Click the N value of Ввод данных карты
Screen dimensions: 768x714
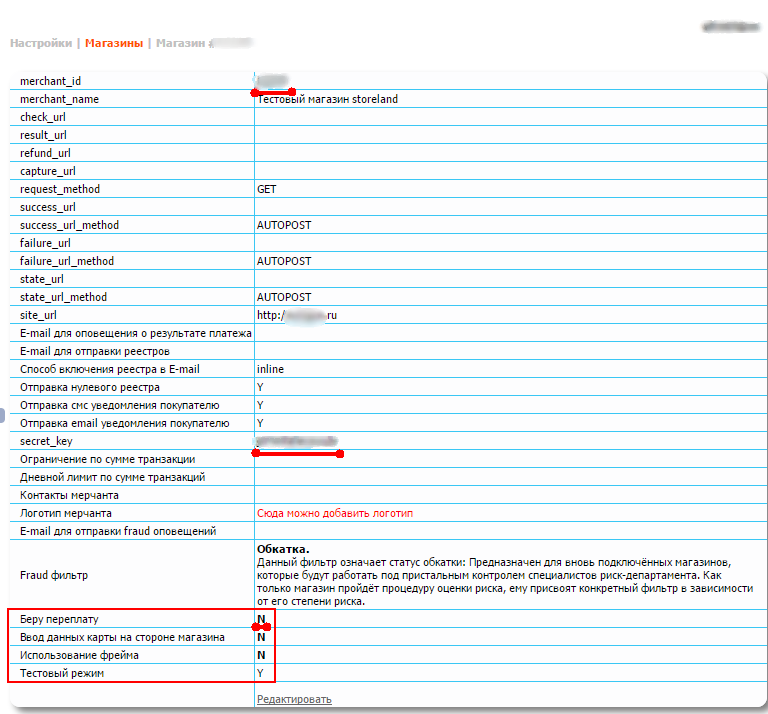click(261, 638)
